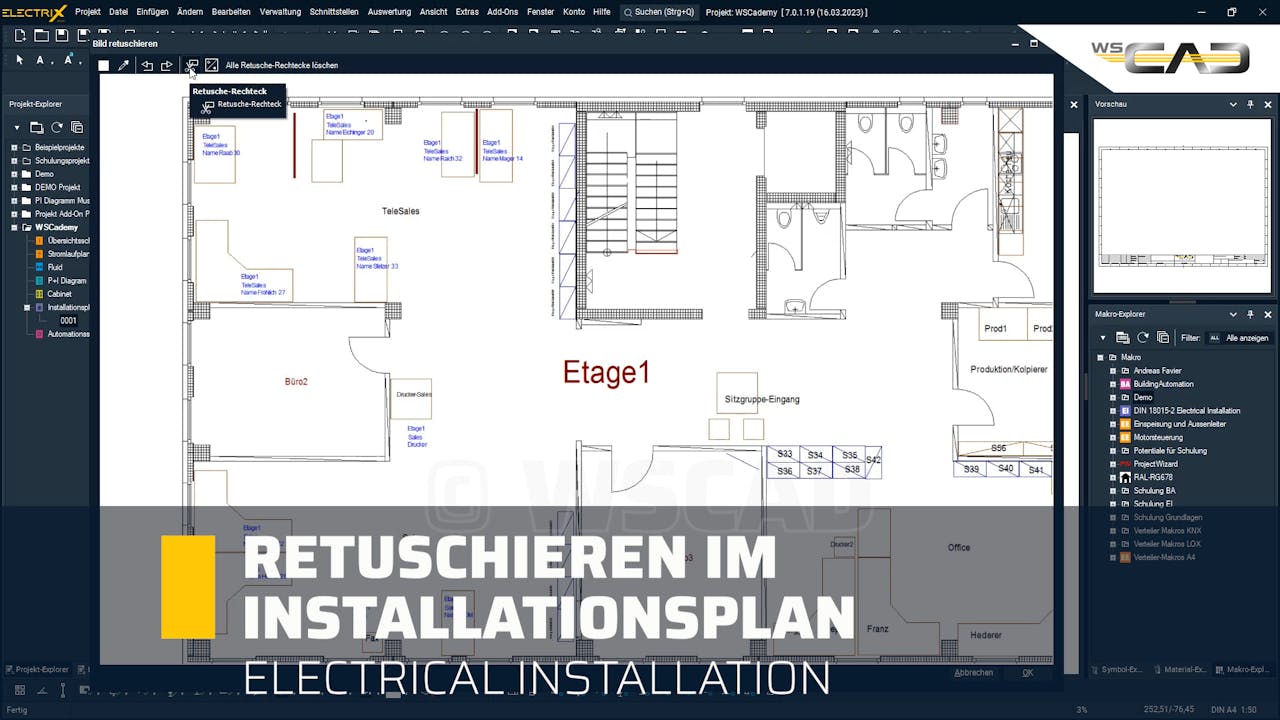Screen dimensions: 1280x720
Task: Click the redo arrow in Bild retuschieren toolbar
Action: (x=167, y=64)
